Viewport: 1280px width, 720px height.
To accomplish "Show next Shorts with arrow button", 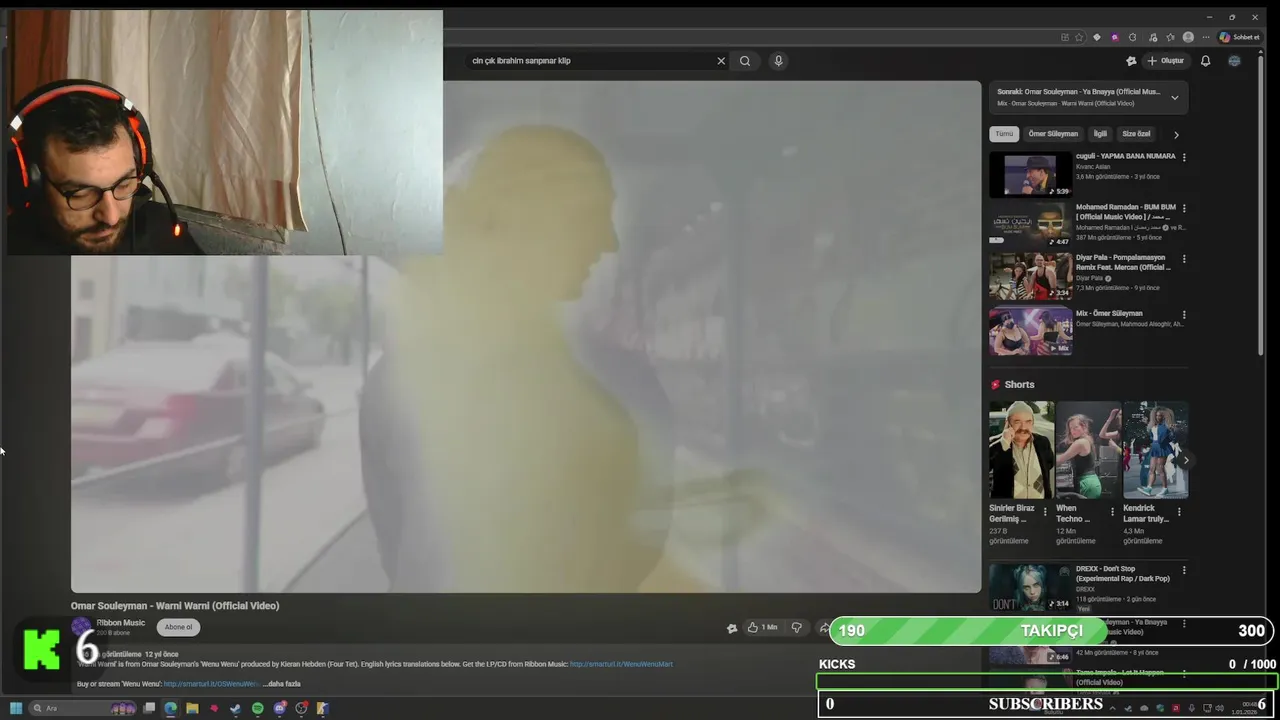I will (x=1184, y=459).
